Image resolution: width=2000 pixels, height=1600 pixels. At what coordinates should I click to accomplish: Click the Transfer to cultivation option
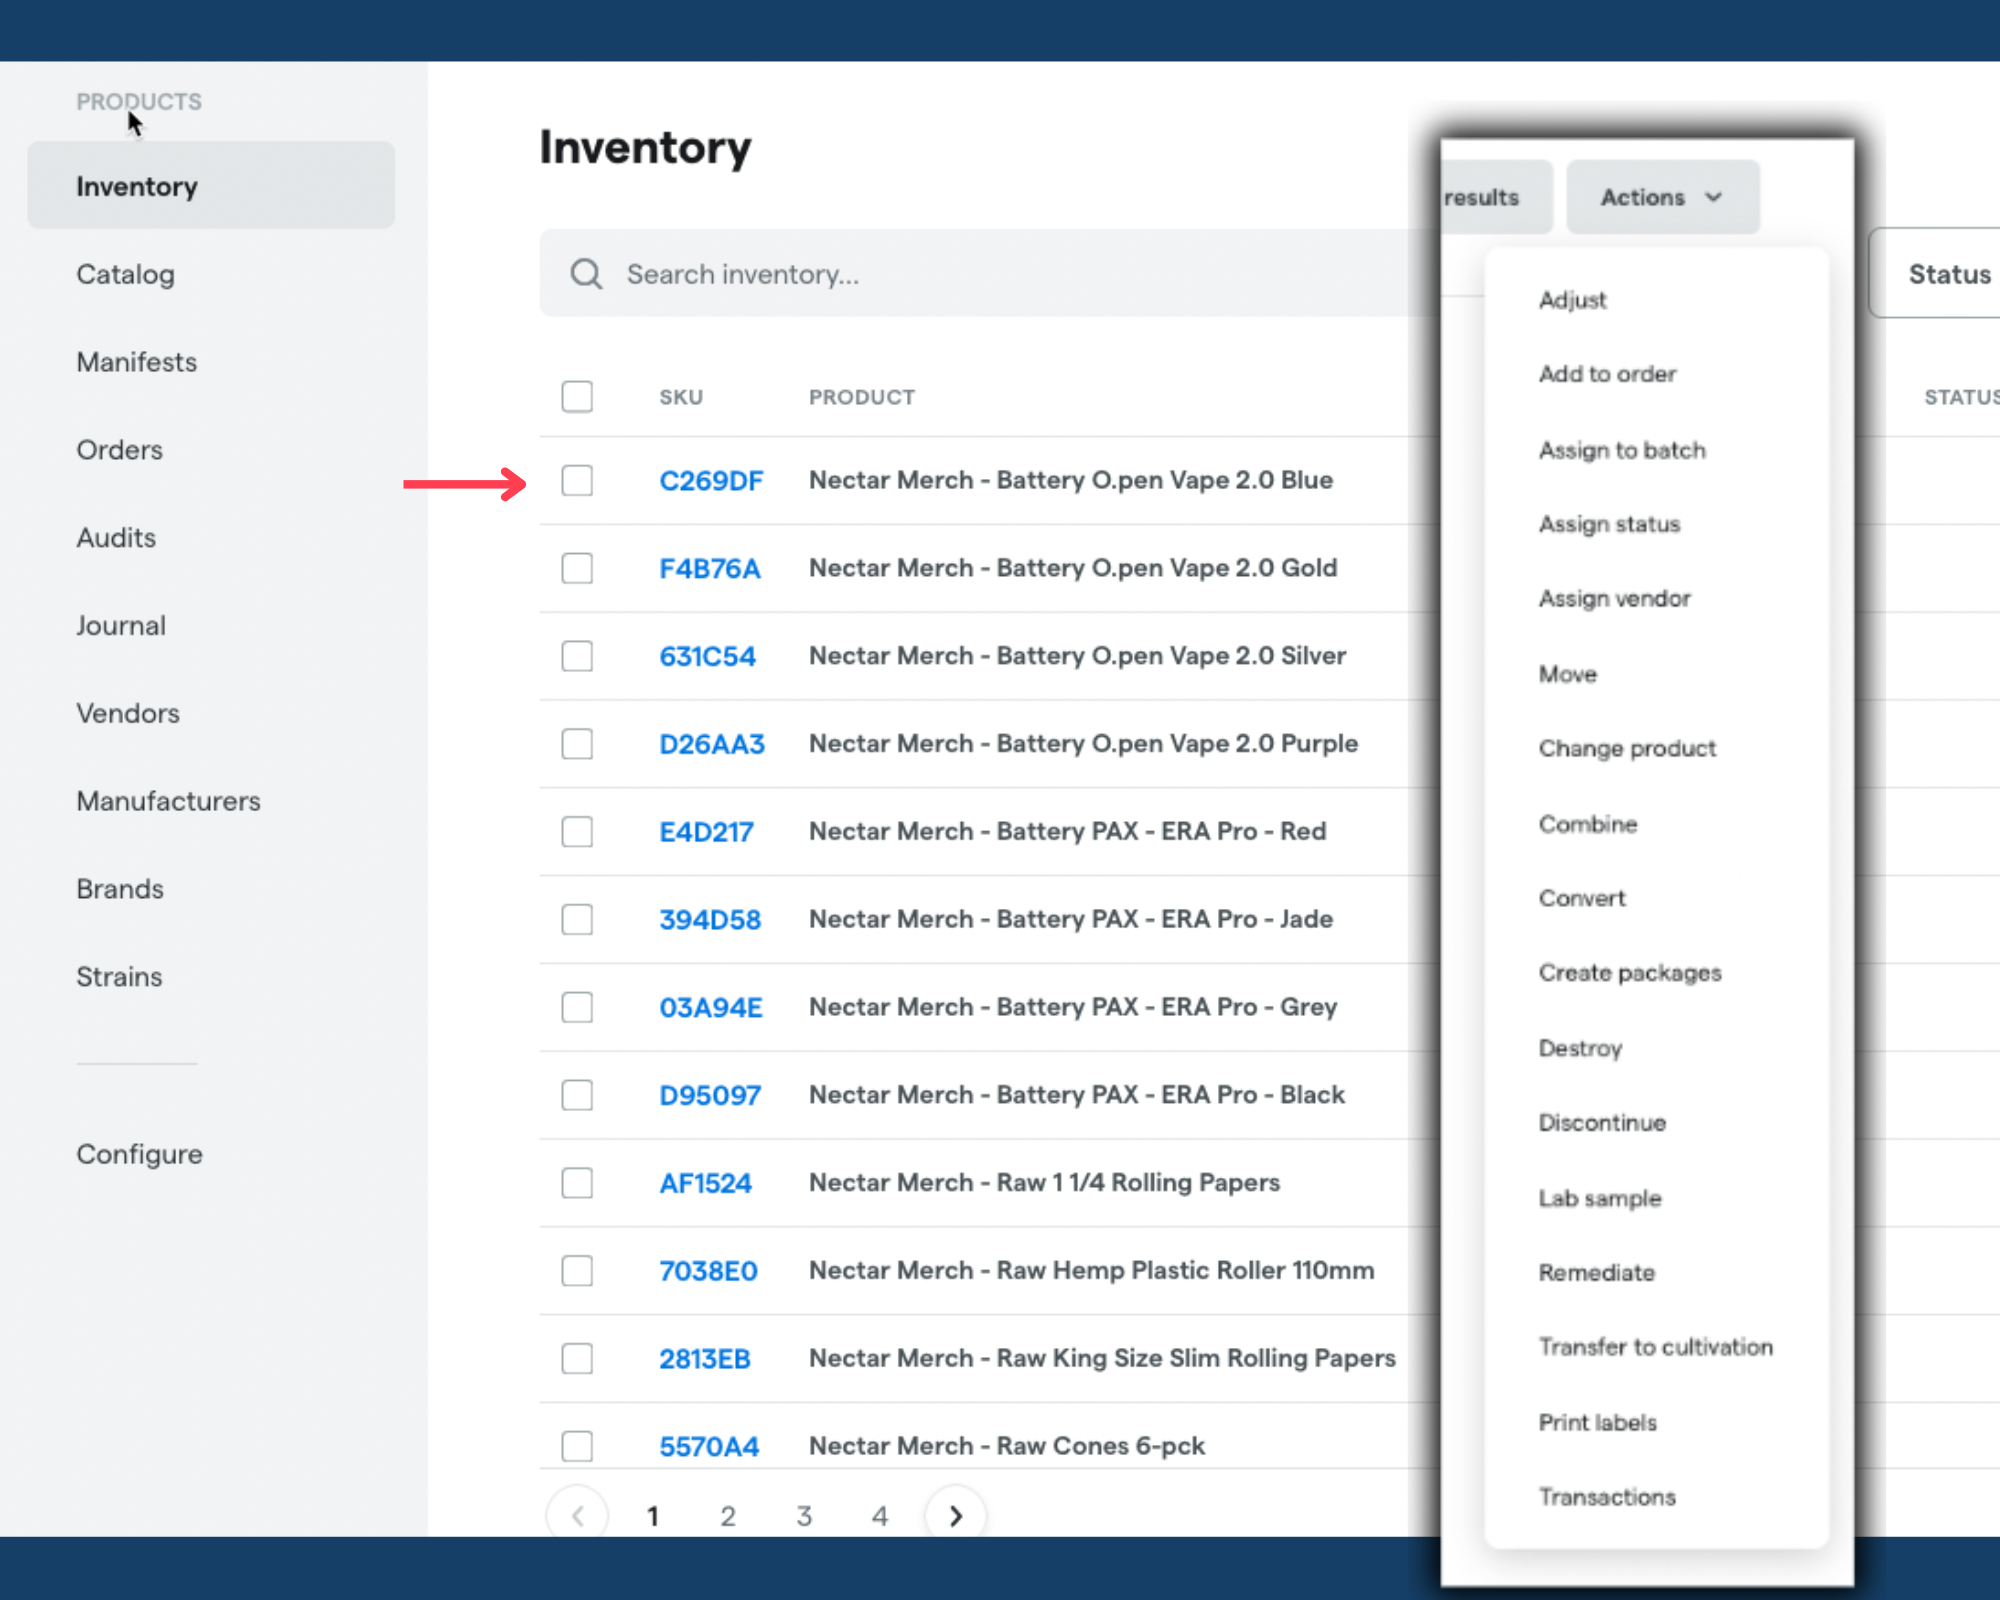tap(1652, 1347)
